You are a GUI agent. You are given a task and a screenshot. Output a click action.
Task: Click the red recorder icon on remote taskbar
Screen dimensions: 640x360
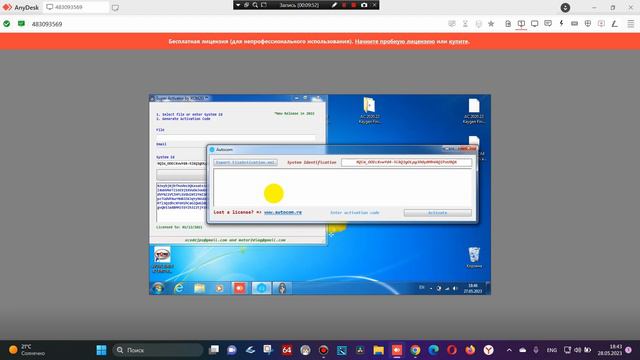tap(240, 288)
